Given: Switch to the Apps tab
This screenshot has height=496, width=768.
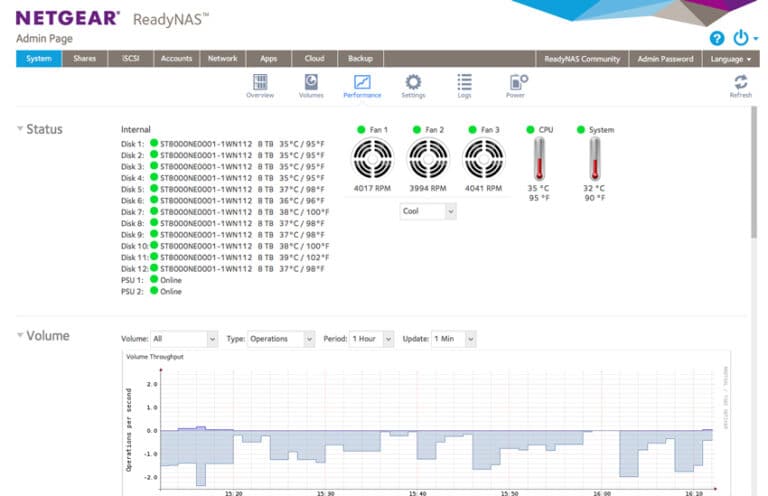Looking at the screenshot, I should tap(268, 59).
